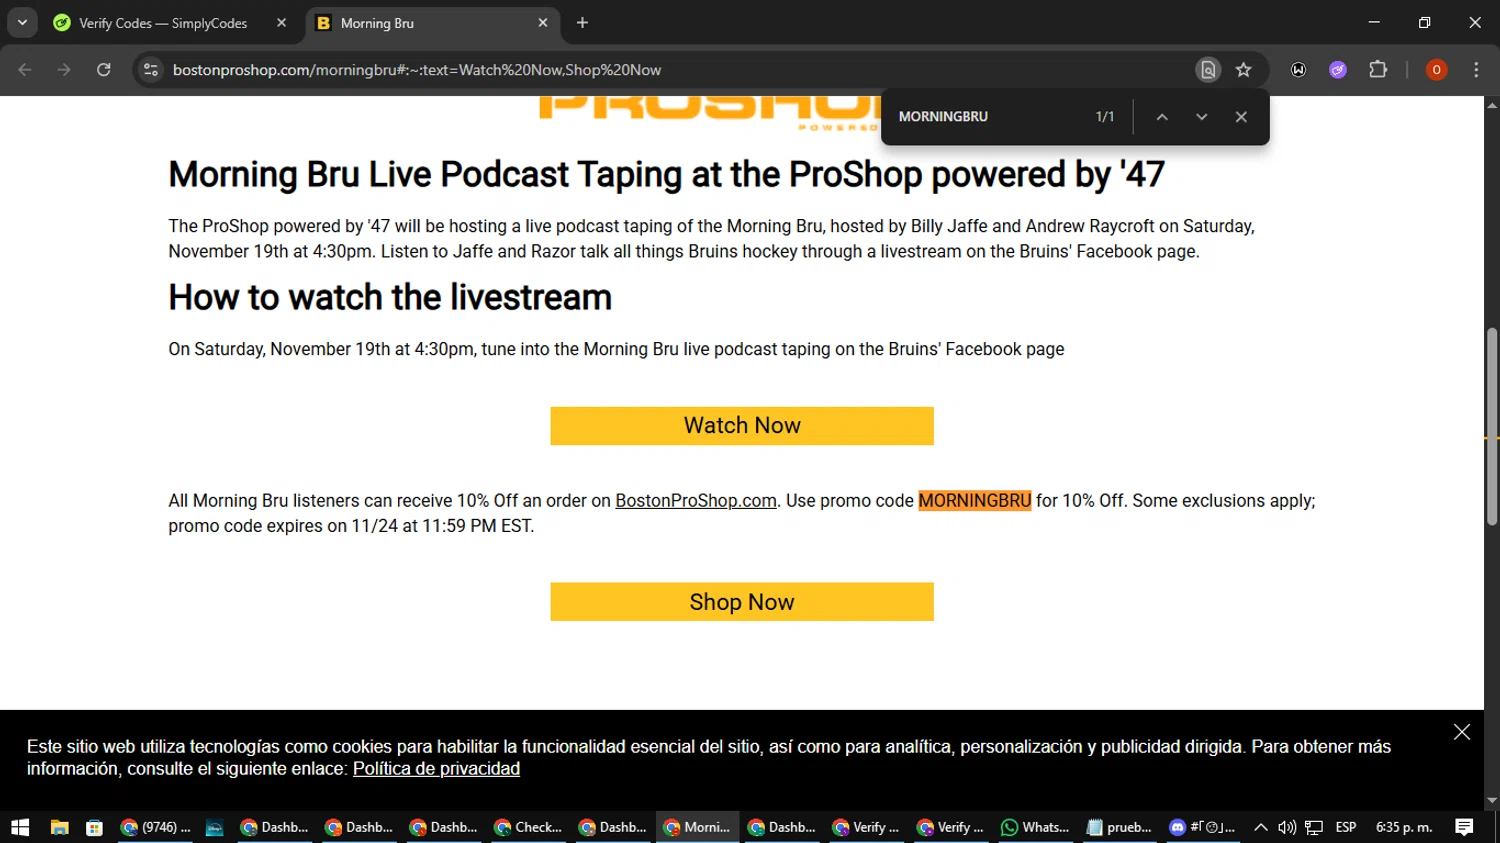Open the volume speaker control
The image size is (1500, 843).
point(1287,827)
